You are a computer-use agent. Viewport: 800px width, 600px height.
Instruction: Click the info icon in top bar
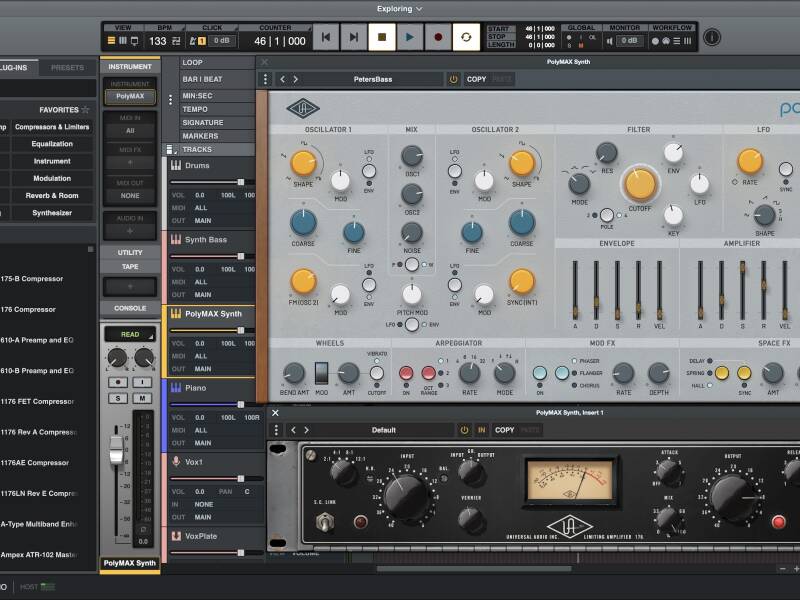coord(712,37)
